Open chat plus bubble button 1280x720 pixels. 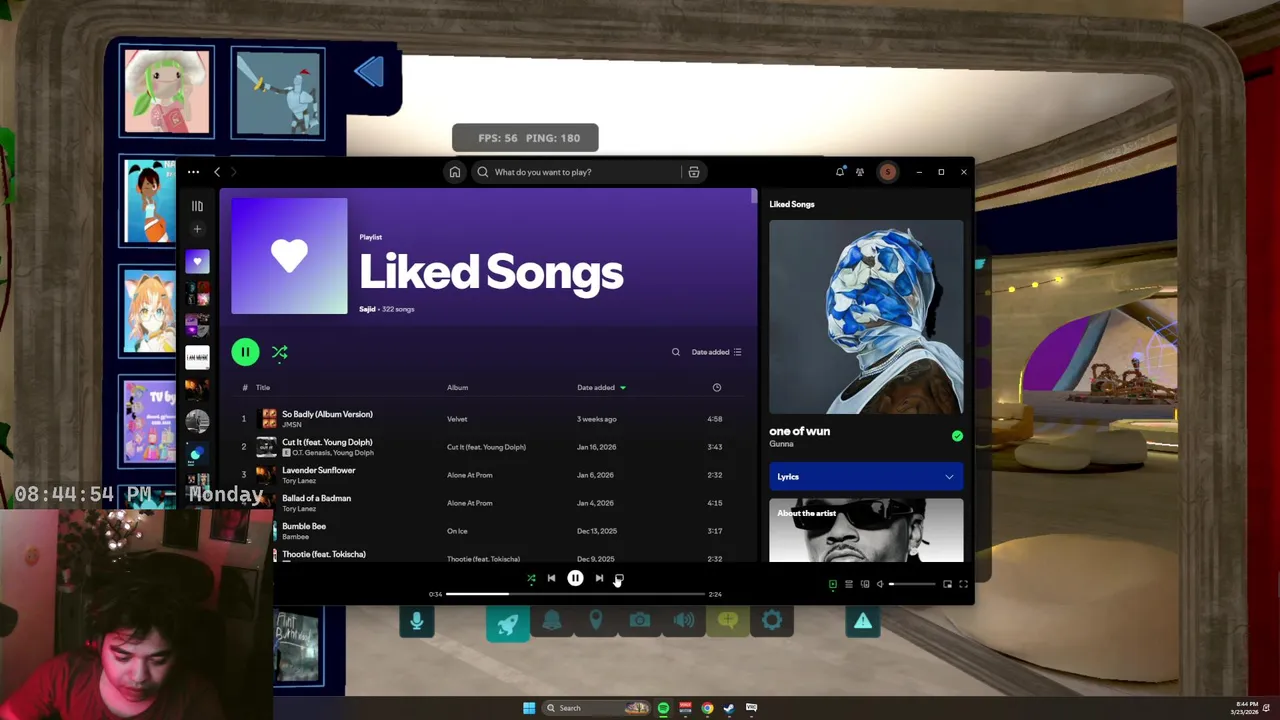click(x=728, y=621)
